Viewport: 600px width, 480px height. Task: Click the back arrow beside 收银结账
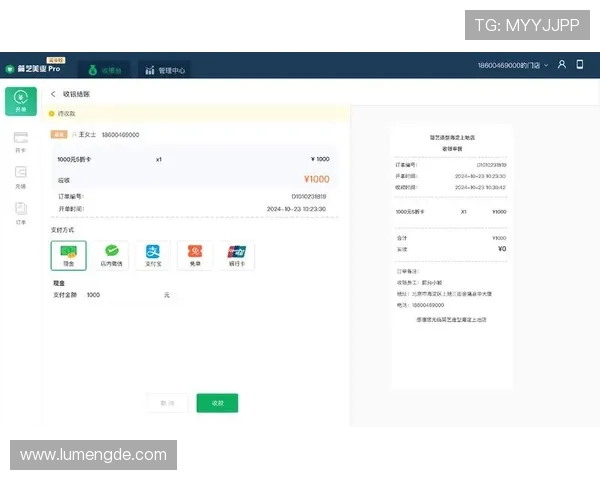pyautogui.click(x=53, y=94)
